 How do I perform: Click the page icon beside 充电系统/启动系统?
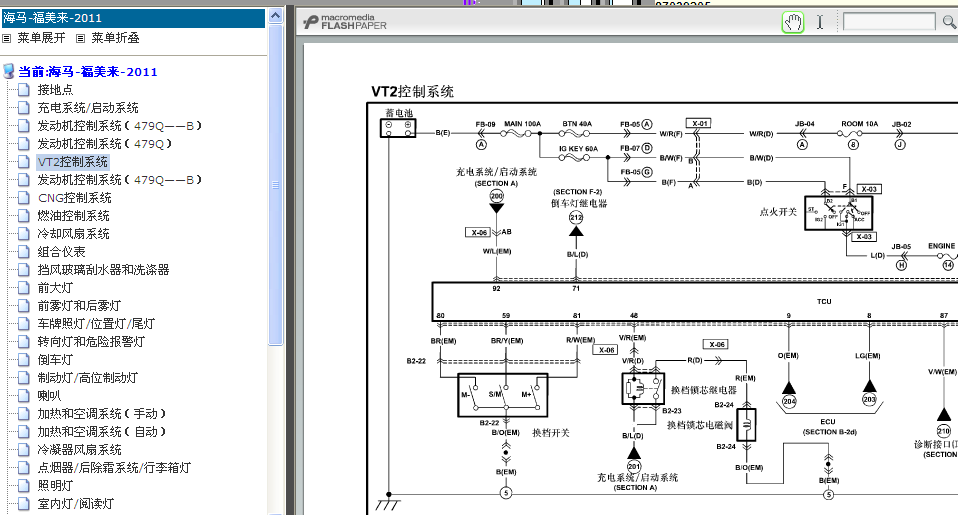(x=24, y=108)
